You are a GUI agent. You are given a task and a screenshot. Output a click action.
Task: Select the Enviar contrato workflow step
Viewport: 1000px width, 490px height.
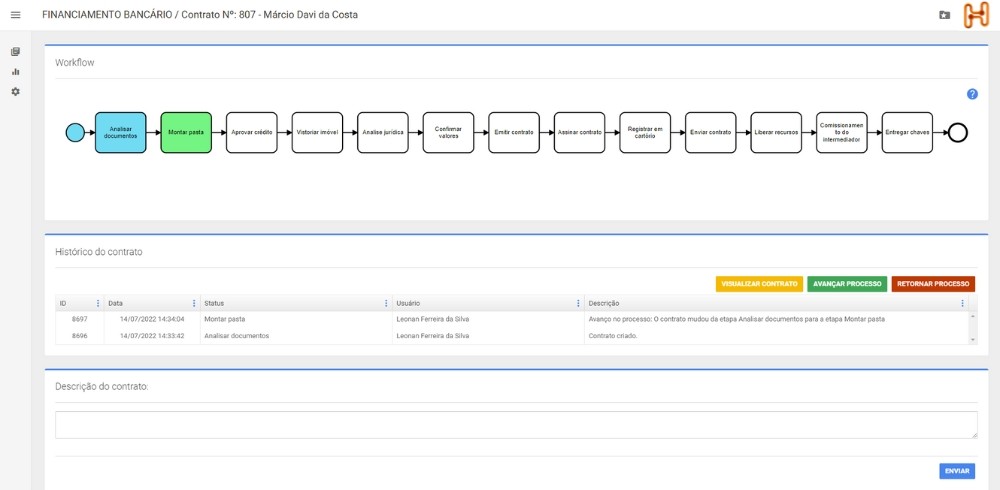pos(710,133)
